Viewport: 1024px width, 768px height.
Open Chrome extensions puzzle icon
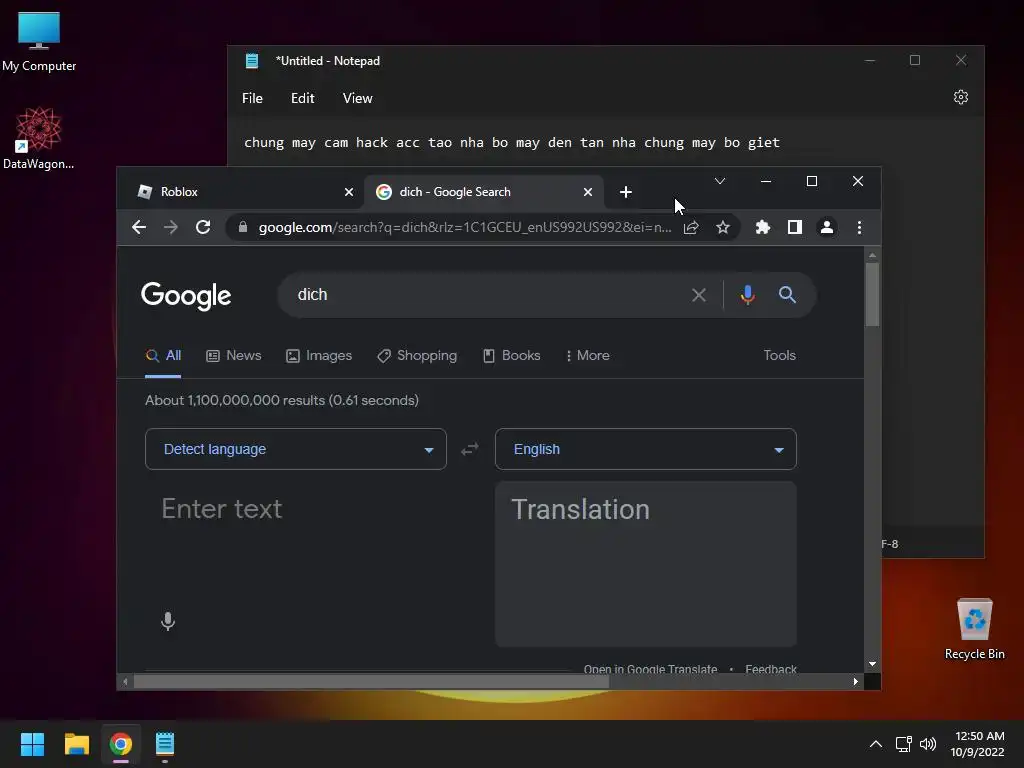click(762, 227)
